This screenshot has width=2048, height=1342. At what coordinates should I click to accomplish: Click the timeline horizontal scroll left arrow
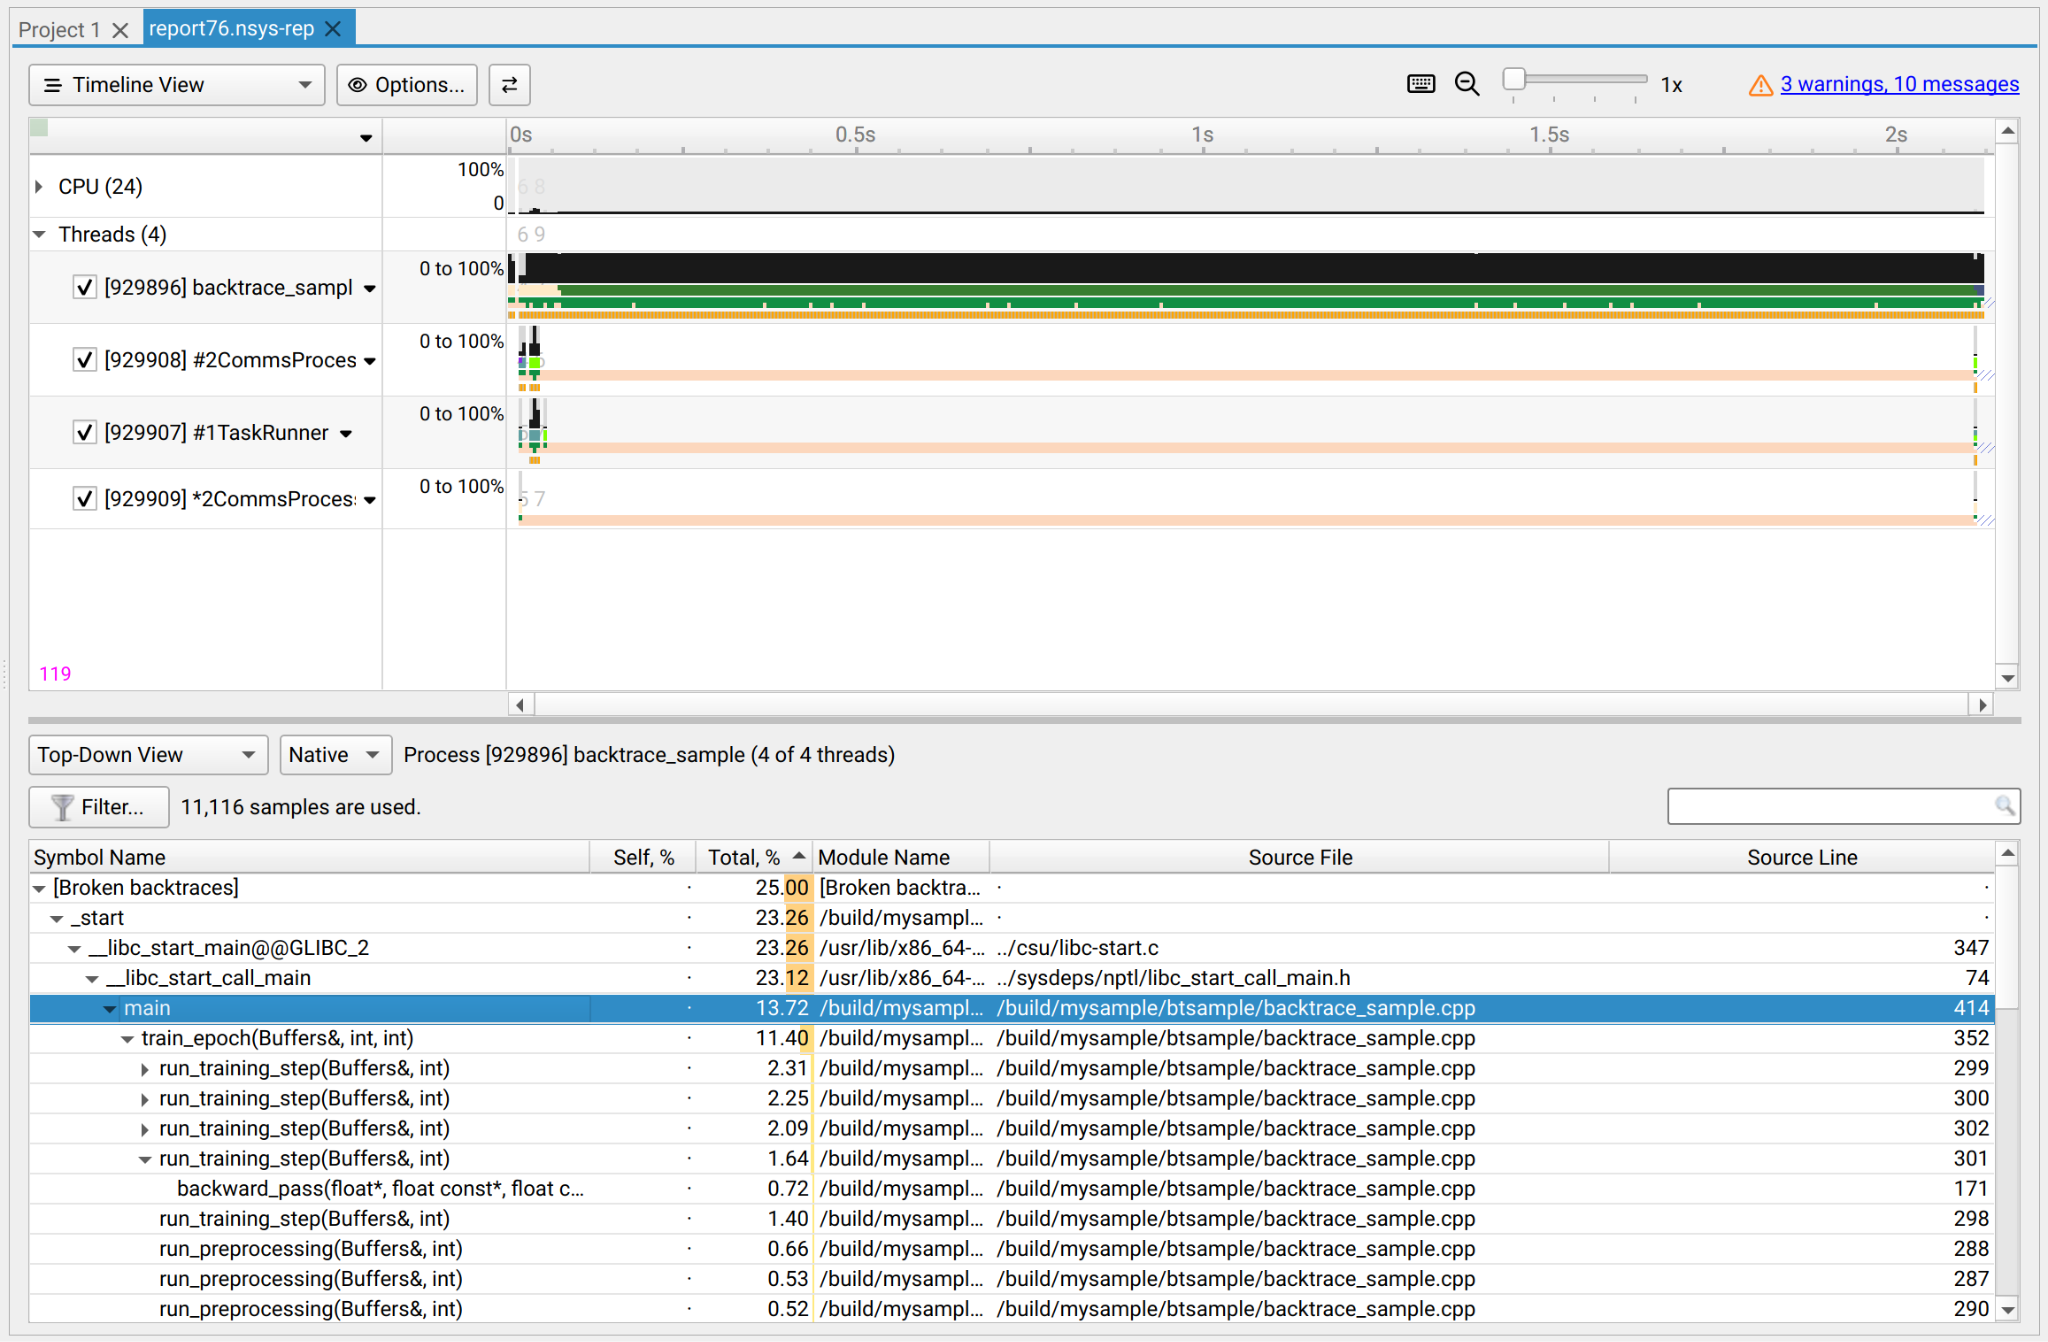pyautogui.click(x=520, y=705)
